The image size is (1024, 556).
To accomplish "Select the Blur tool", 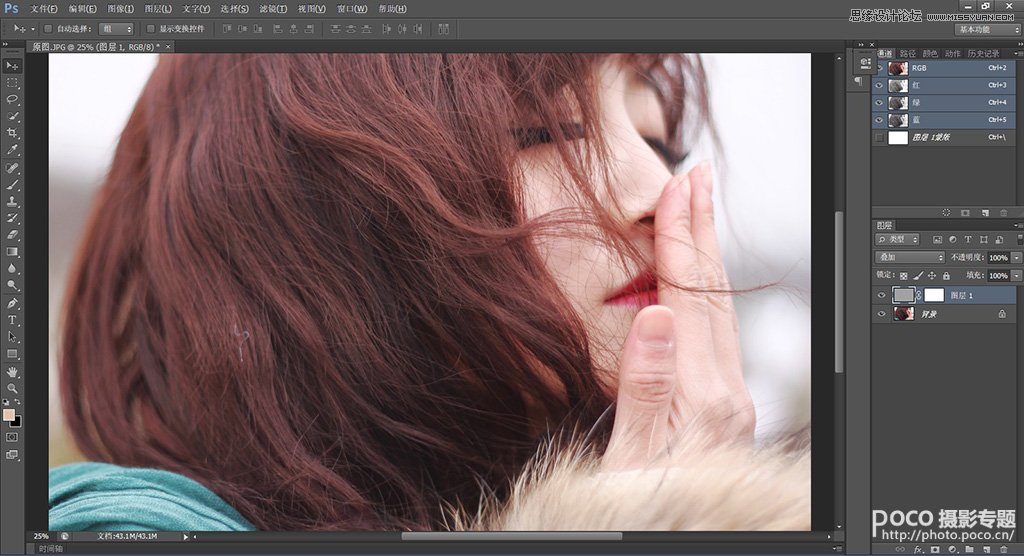I will point(12,269).
